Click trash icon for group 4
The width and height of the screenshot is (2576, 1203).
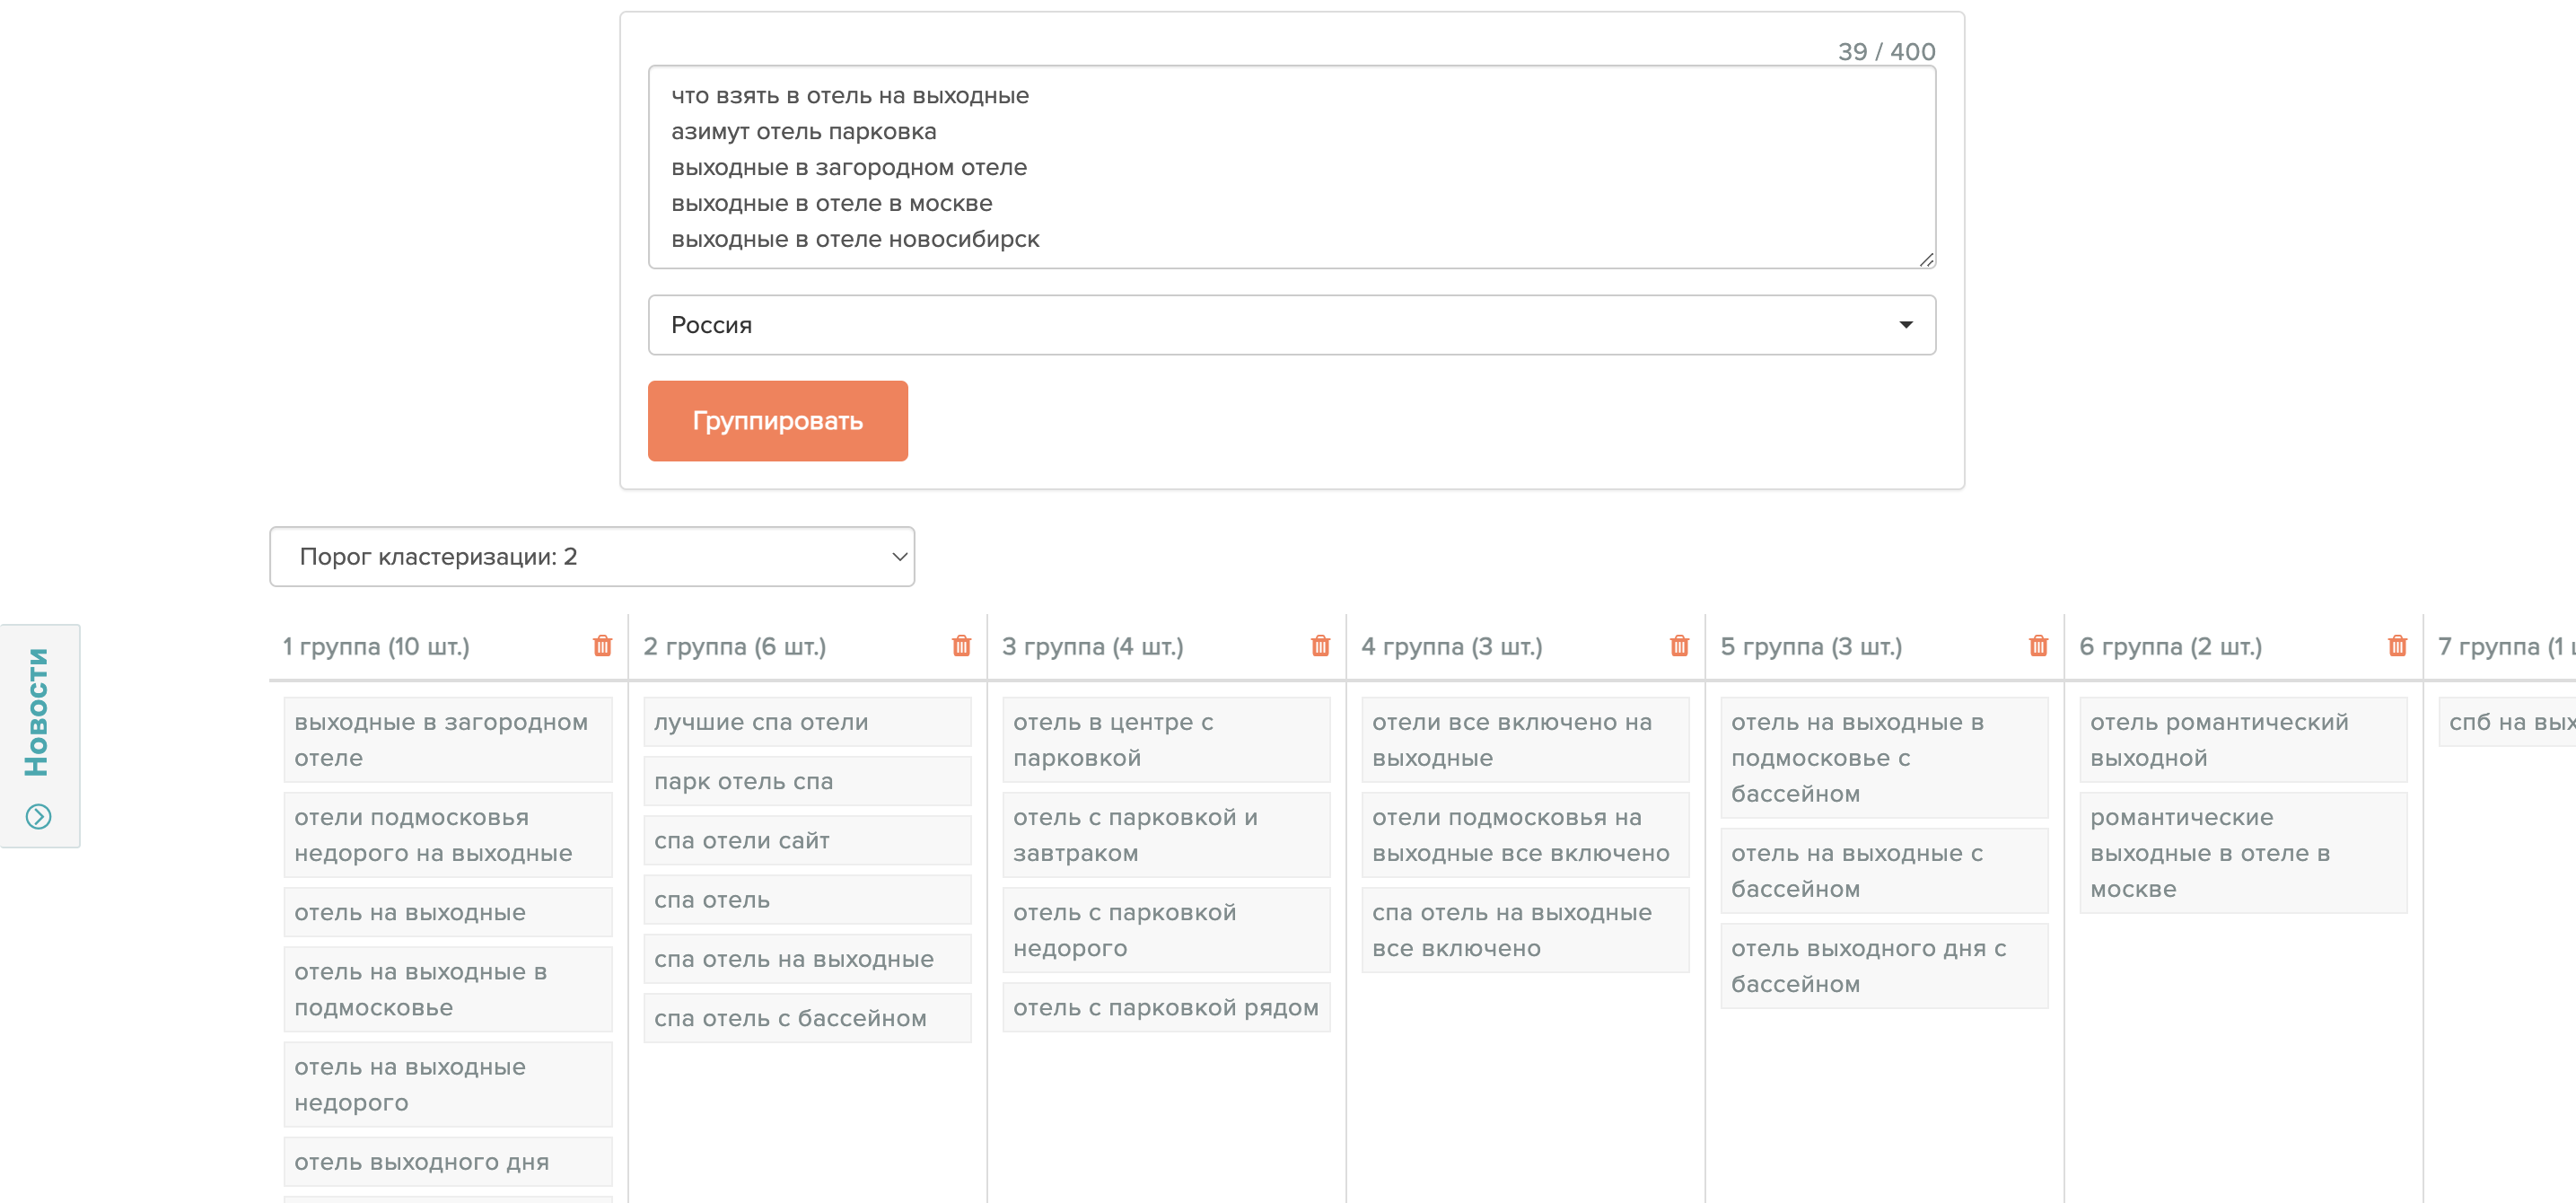(x=1679, y=646)
